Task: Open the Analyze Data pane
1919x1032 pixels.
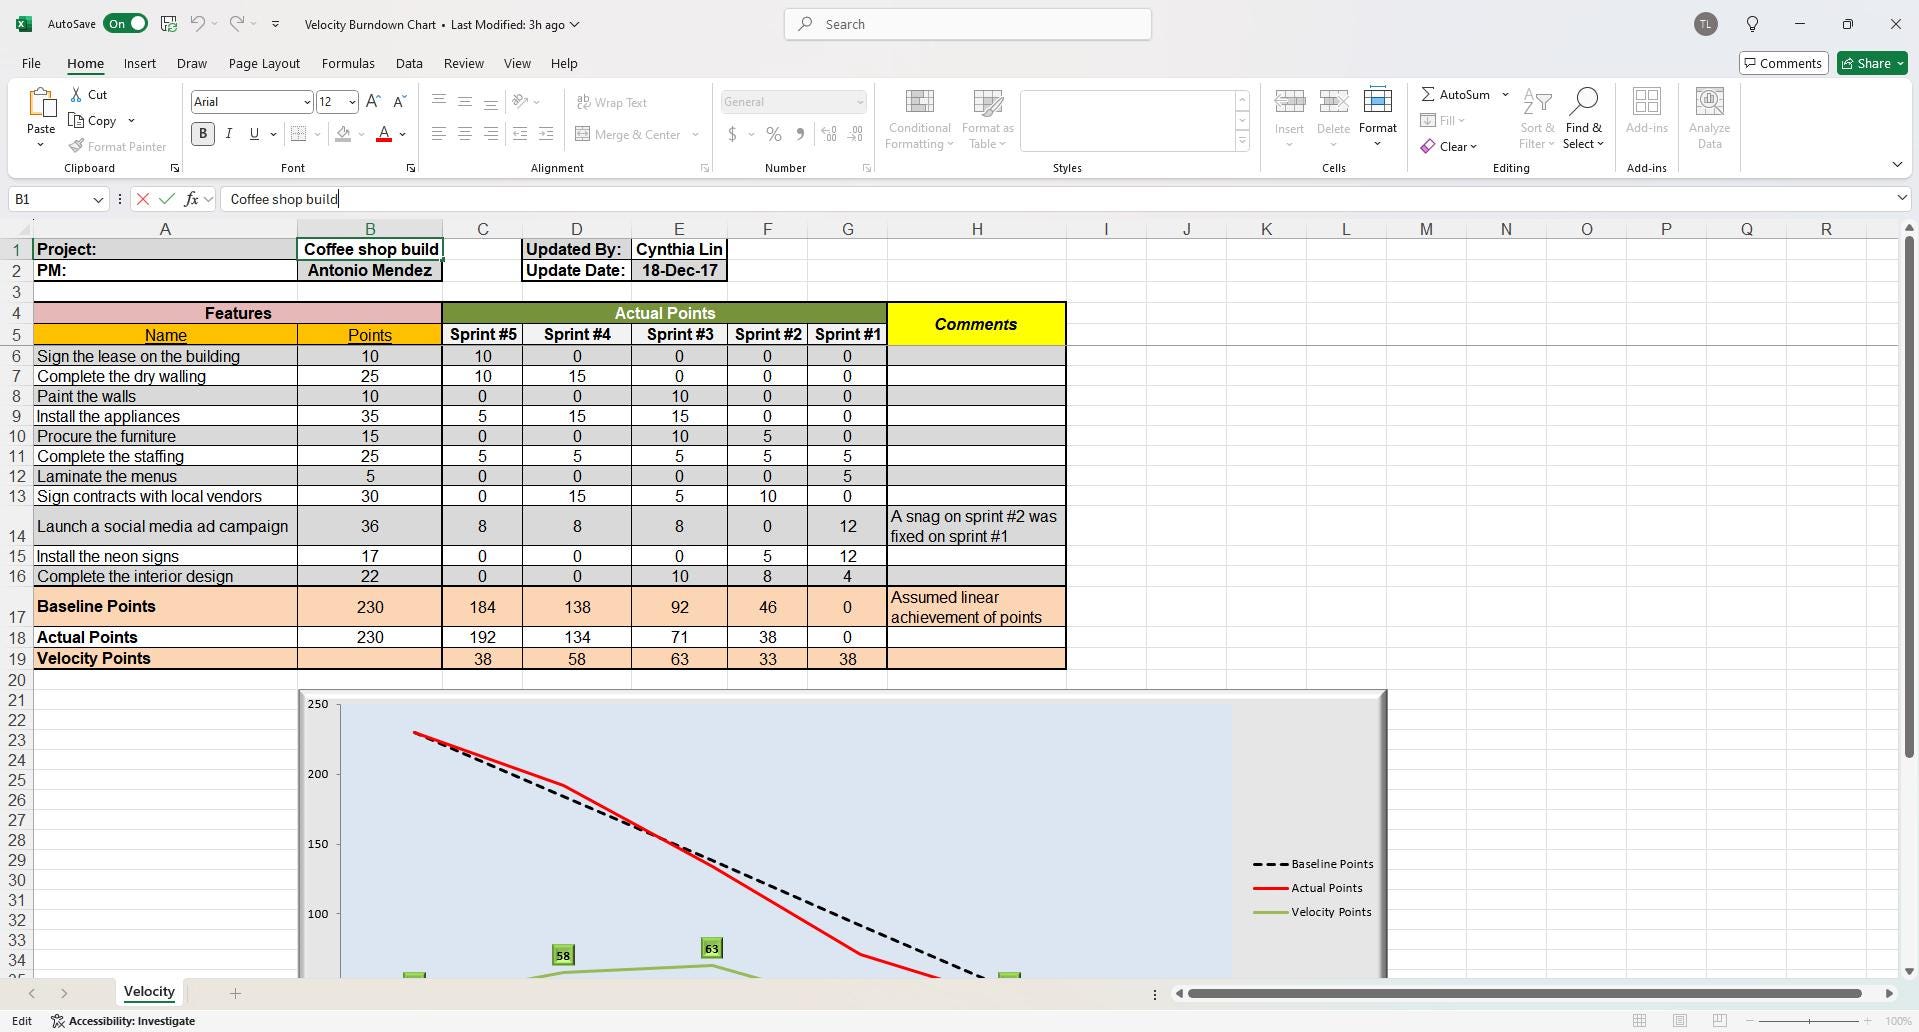Action: [x=1708, y=117]
